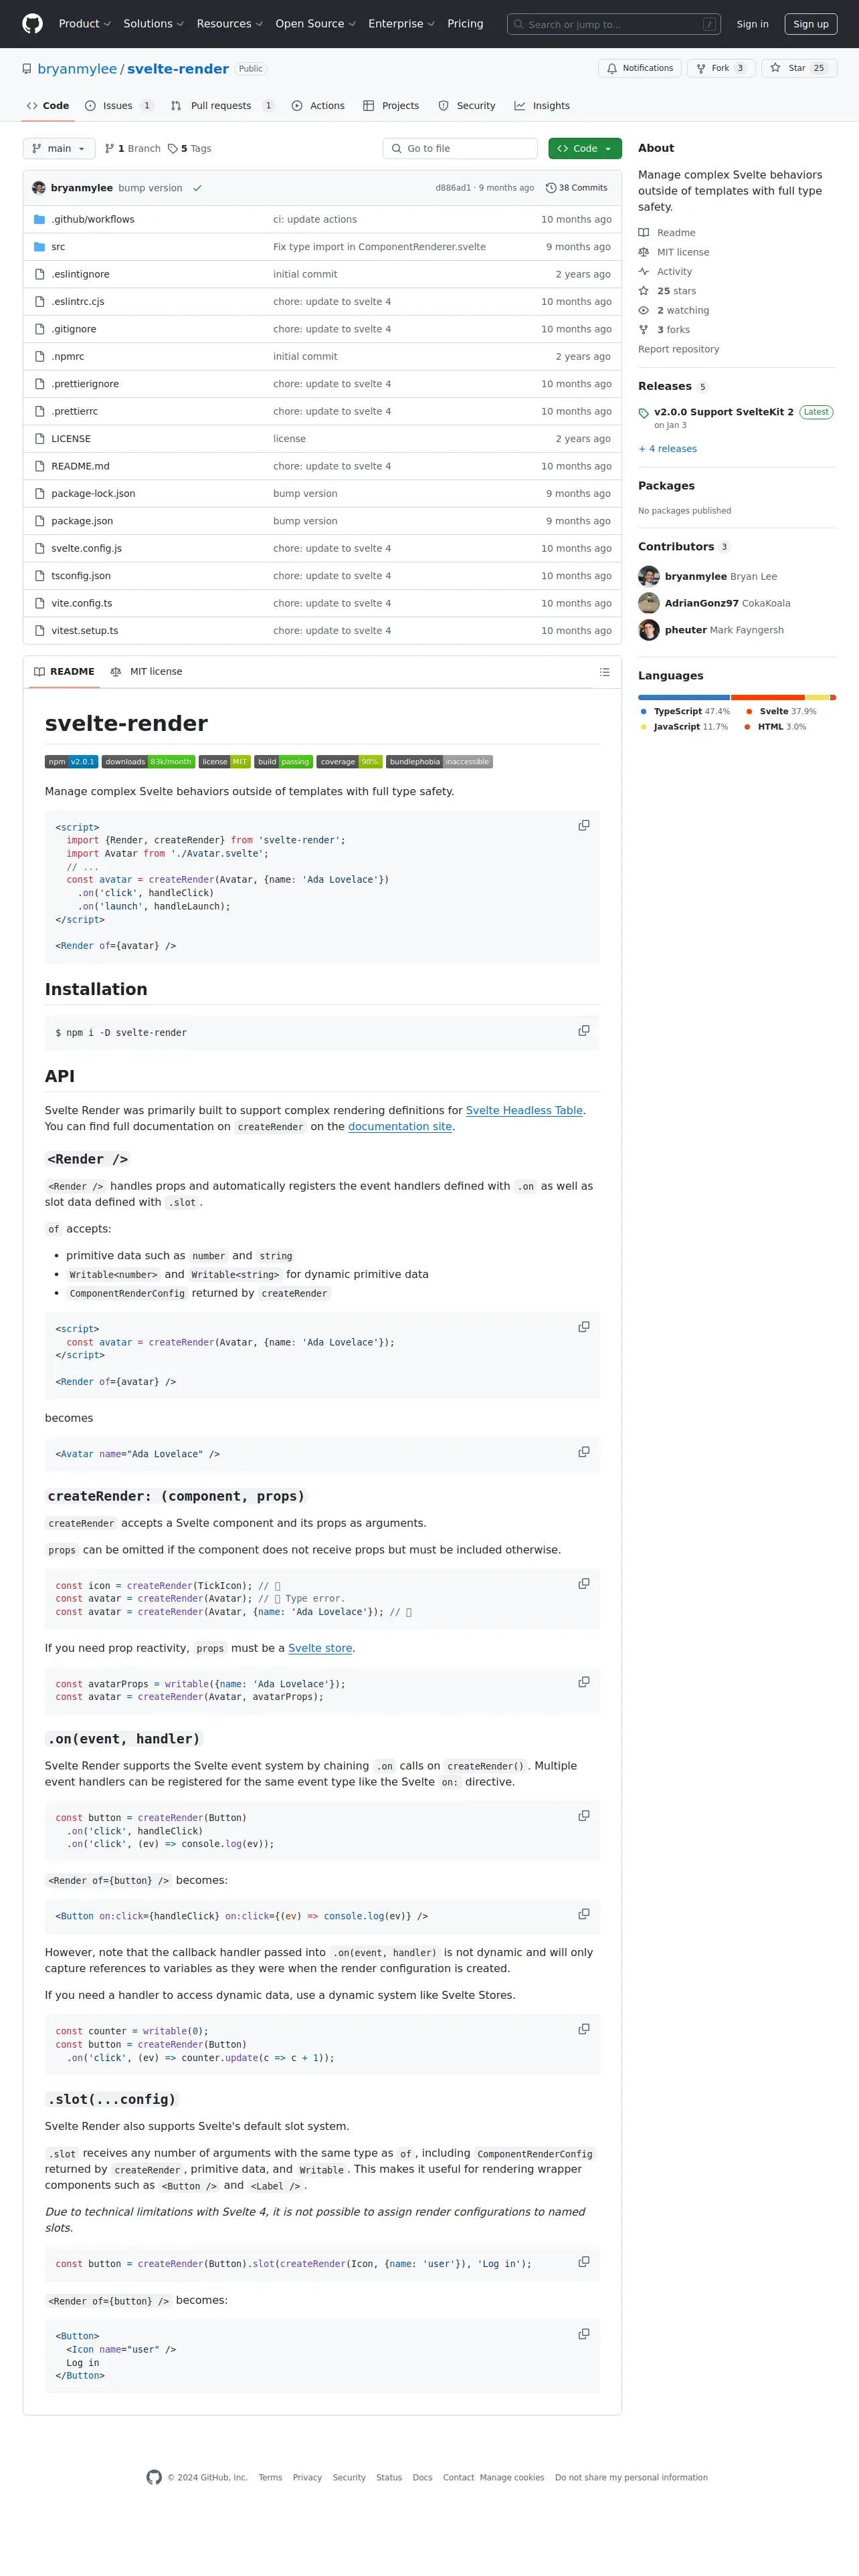Switch to the Actions tab
The image size is (859, 2576).
coord(318,106)
